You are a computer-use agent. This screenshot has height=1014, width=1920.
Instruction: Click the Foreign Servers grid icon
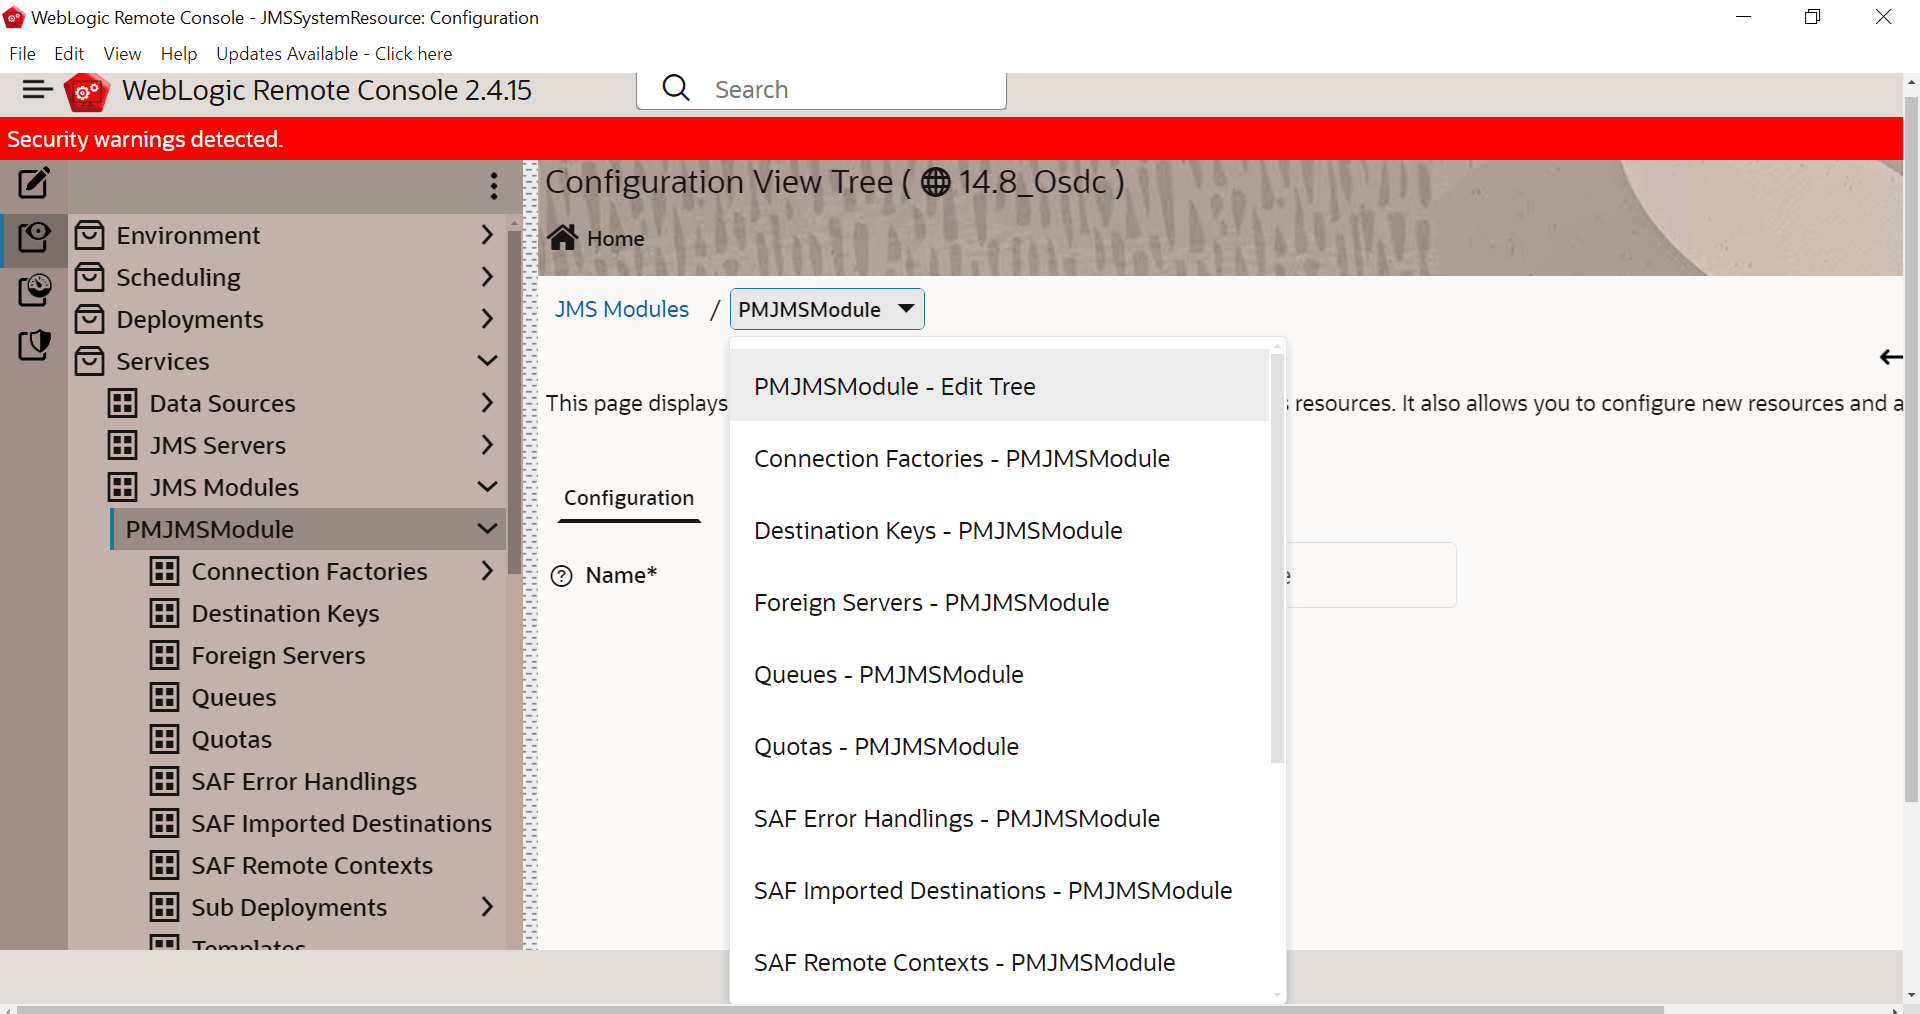165,655
